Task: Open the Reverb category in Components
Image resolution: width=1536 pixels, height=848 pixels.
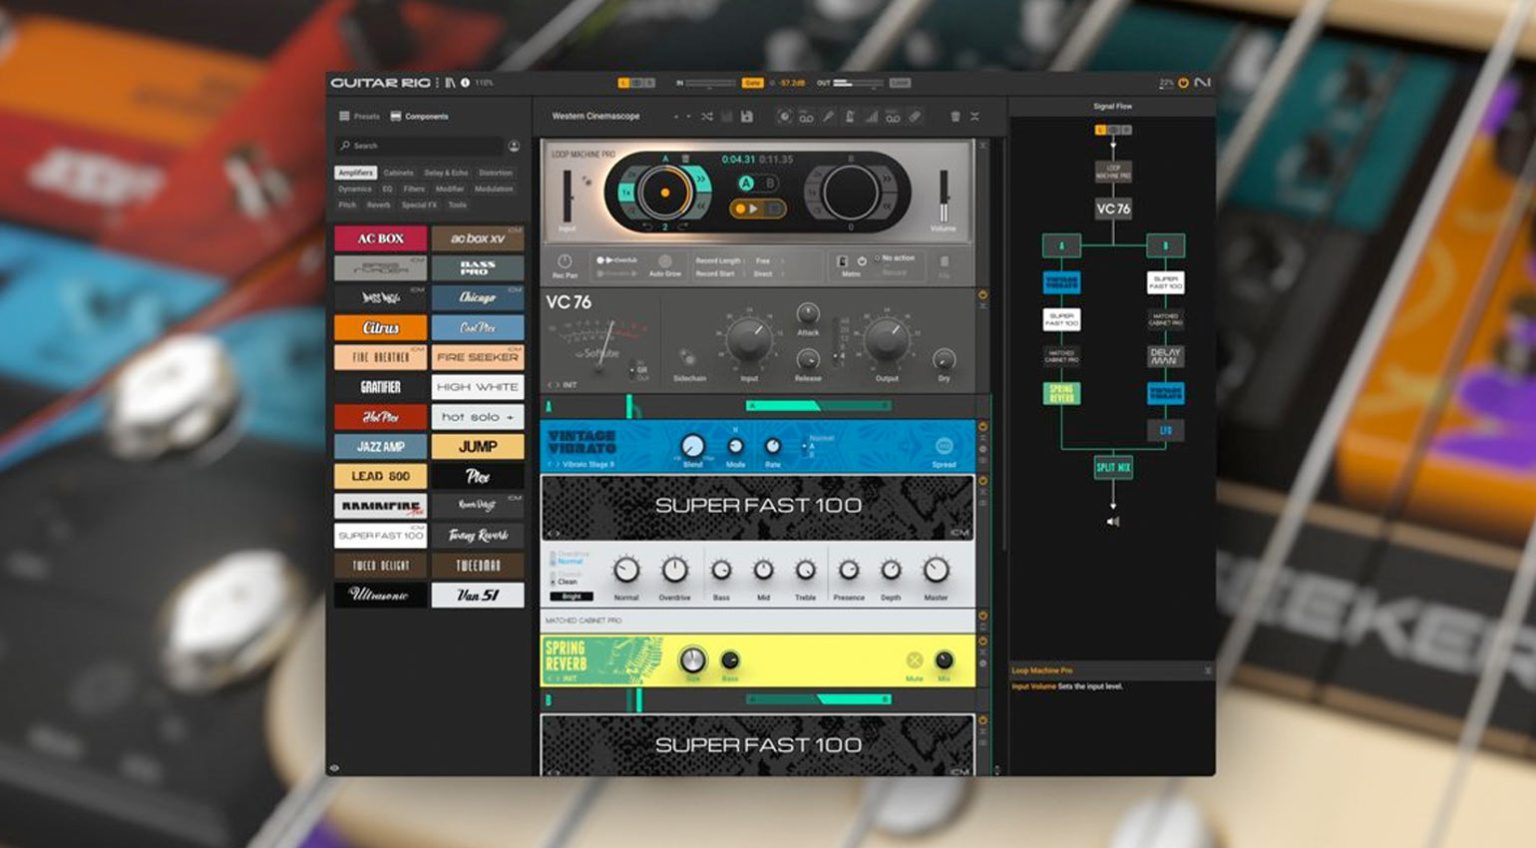Action: (x=377, y=205)
